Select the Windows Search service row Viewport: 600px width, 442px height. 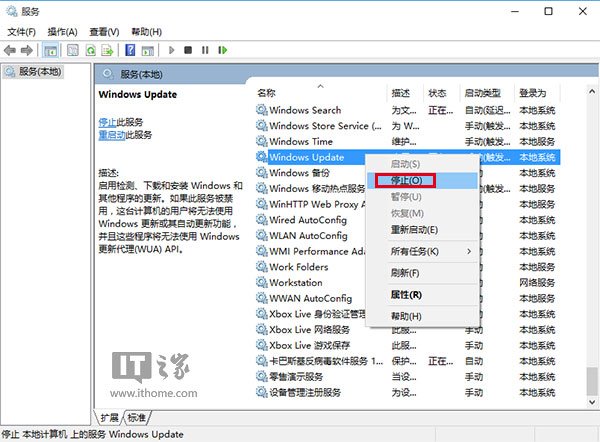(305, 110)
